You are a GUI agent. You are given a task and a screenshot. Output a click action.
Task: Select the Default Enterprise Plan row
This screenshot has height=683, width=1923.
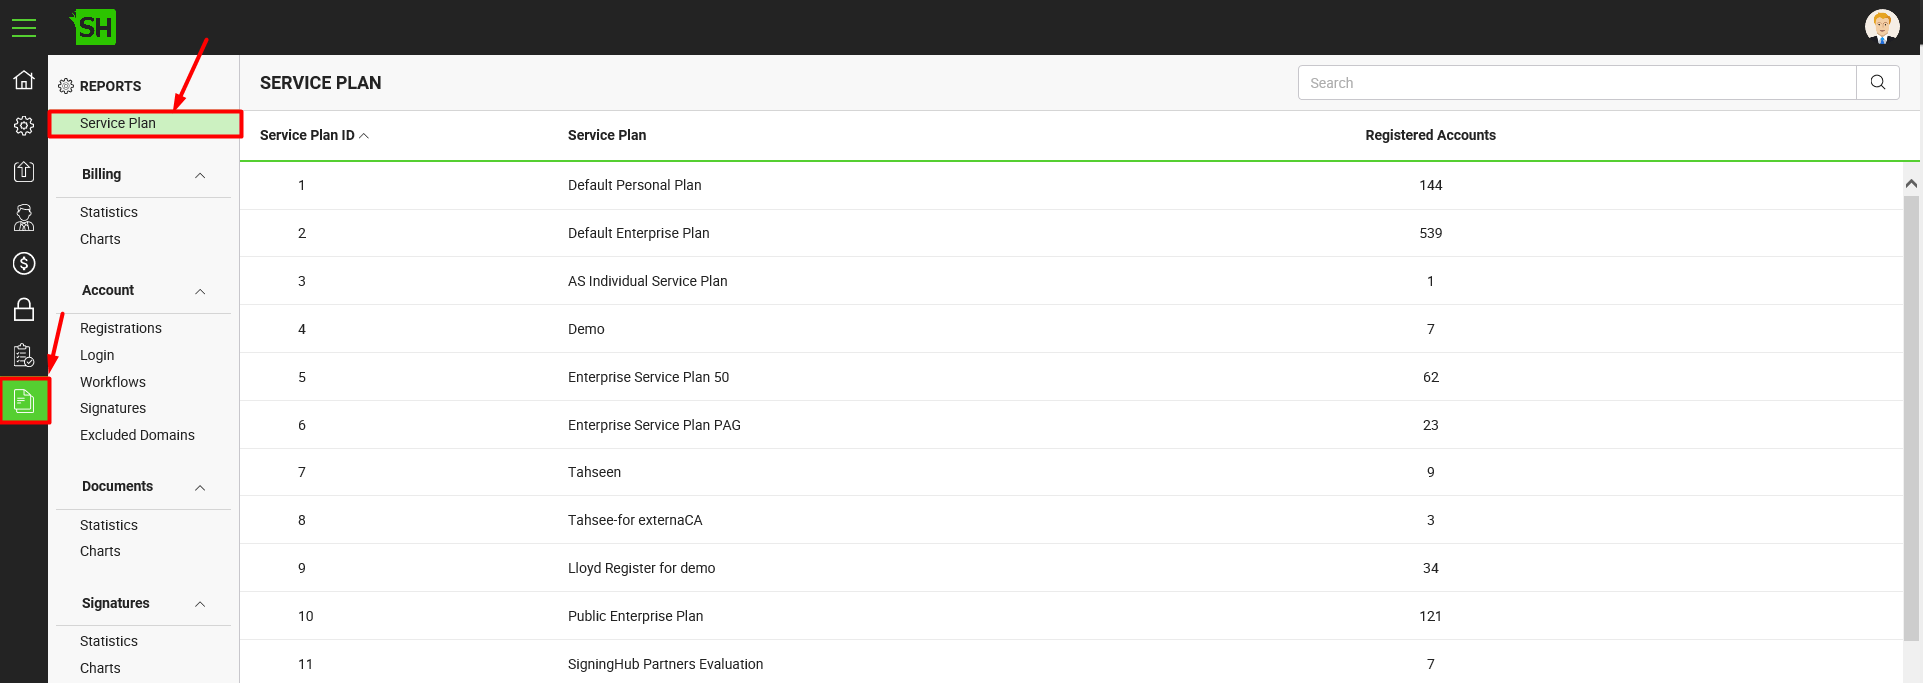click(1071, 233)
